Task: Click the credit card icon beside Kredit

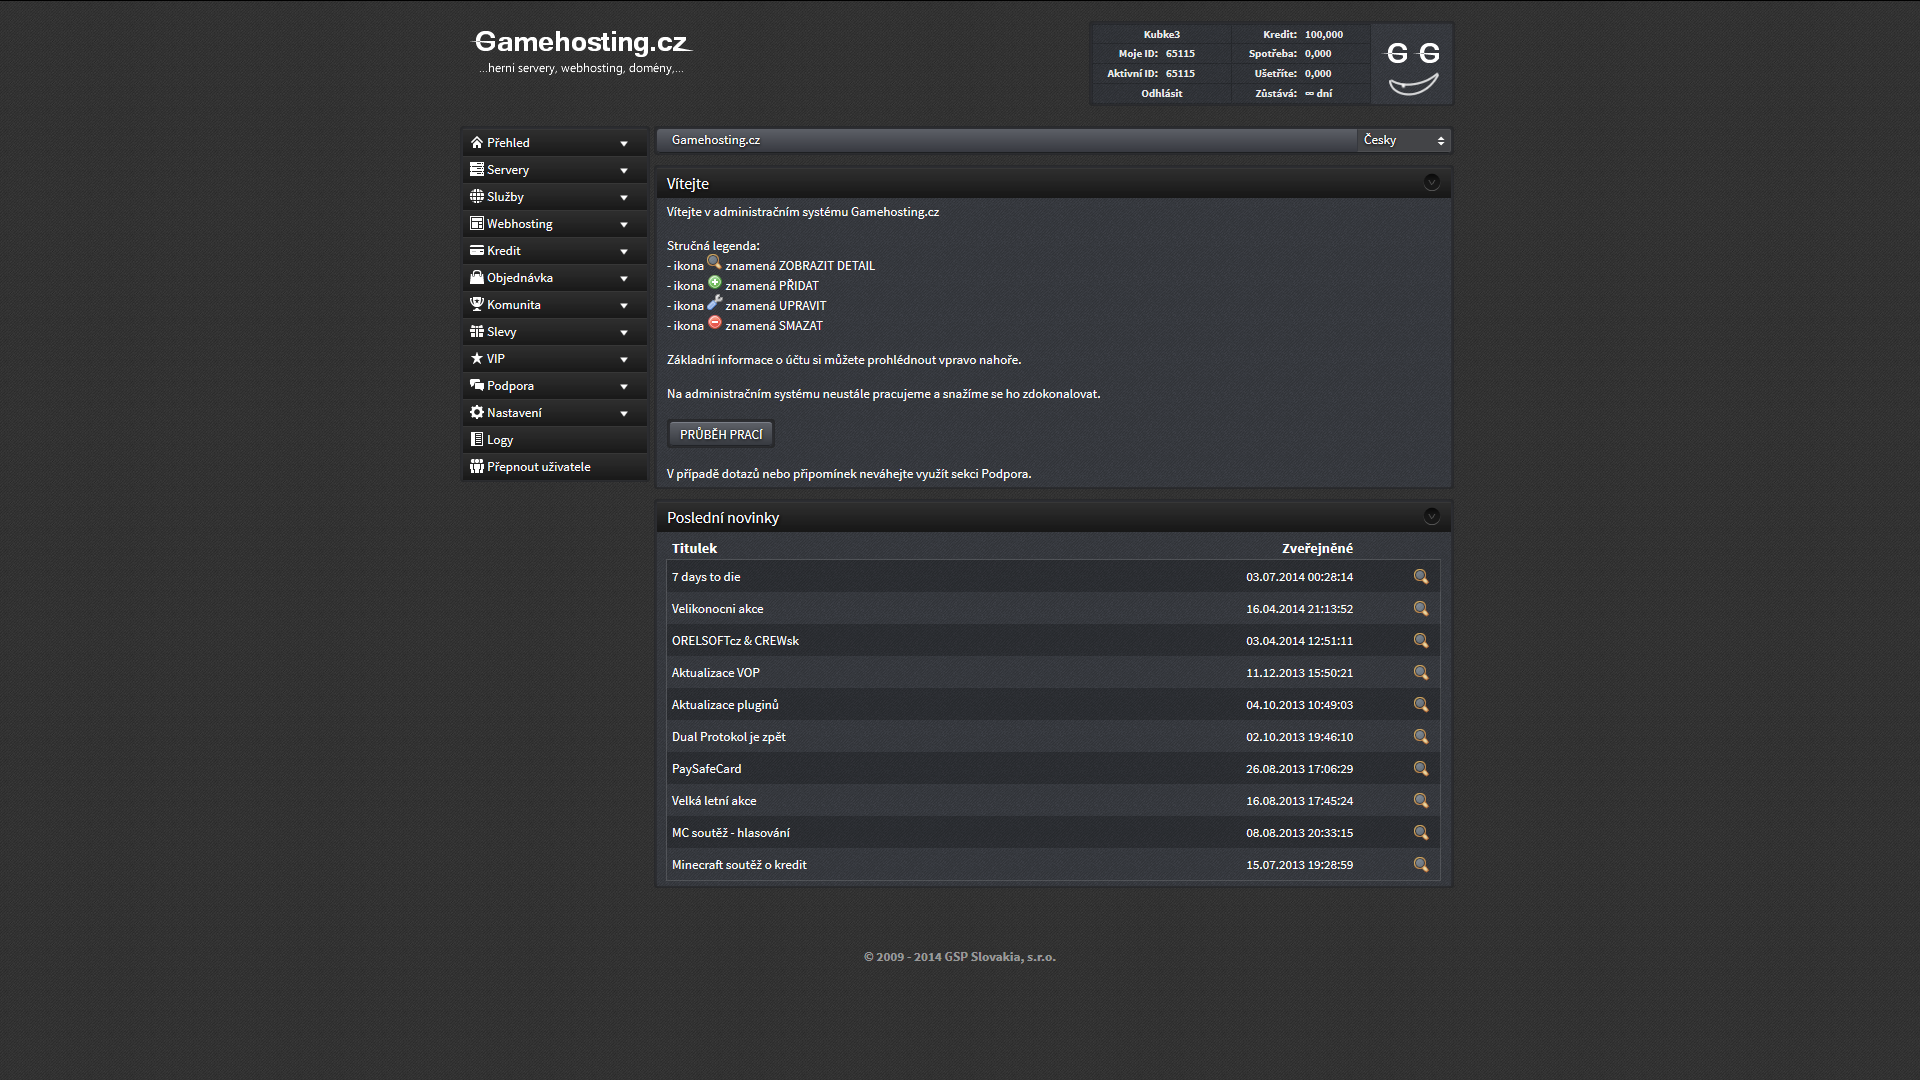Action: click(477, 250)
